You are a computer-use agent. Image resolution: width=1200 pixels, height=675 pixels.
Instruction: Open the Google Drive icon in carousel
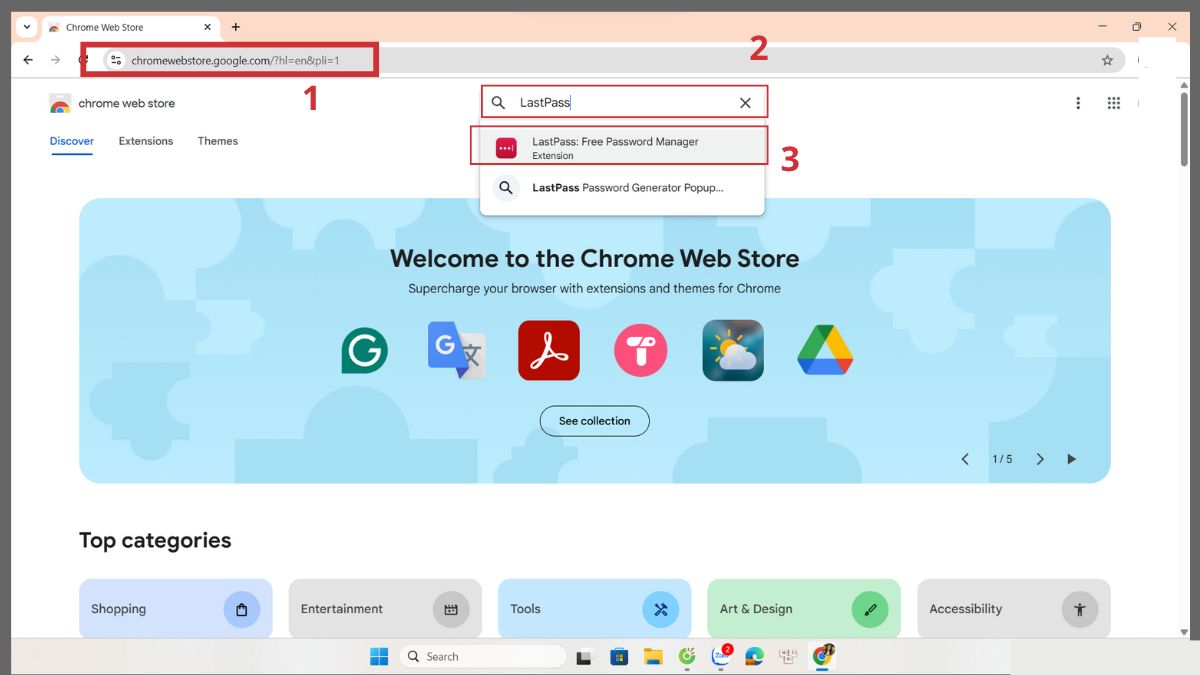[825, 350]
